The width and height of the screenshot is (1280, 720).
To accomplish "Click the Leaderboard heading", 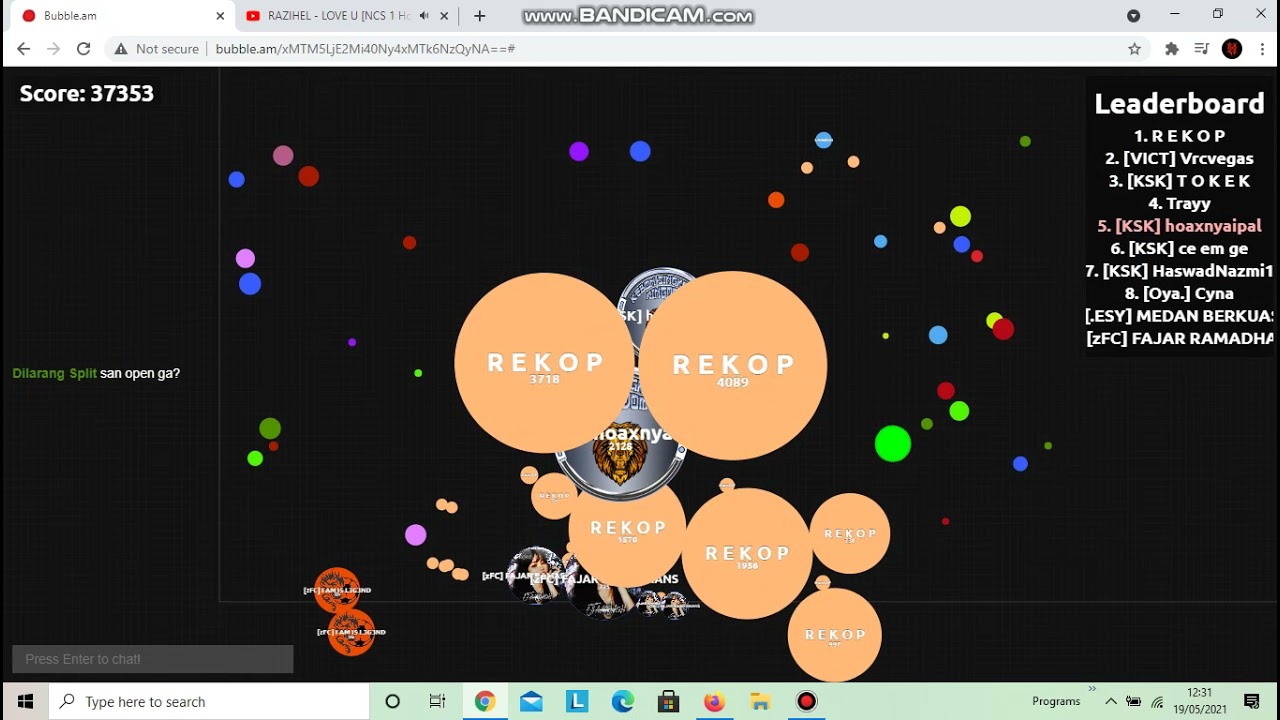I will tap(1179, 103).
